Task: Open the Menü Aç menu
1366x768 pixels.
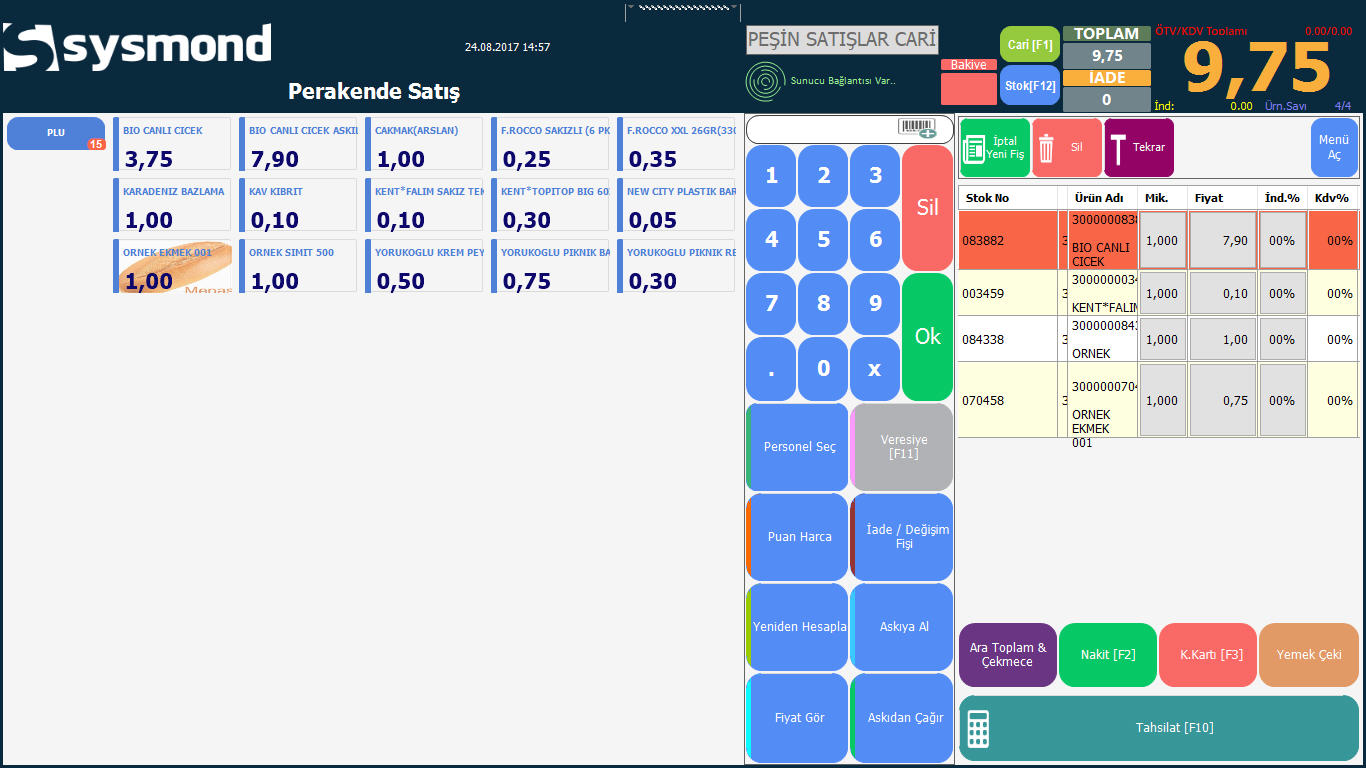Action: coord(1334,148)
